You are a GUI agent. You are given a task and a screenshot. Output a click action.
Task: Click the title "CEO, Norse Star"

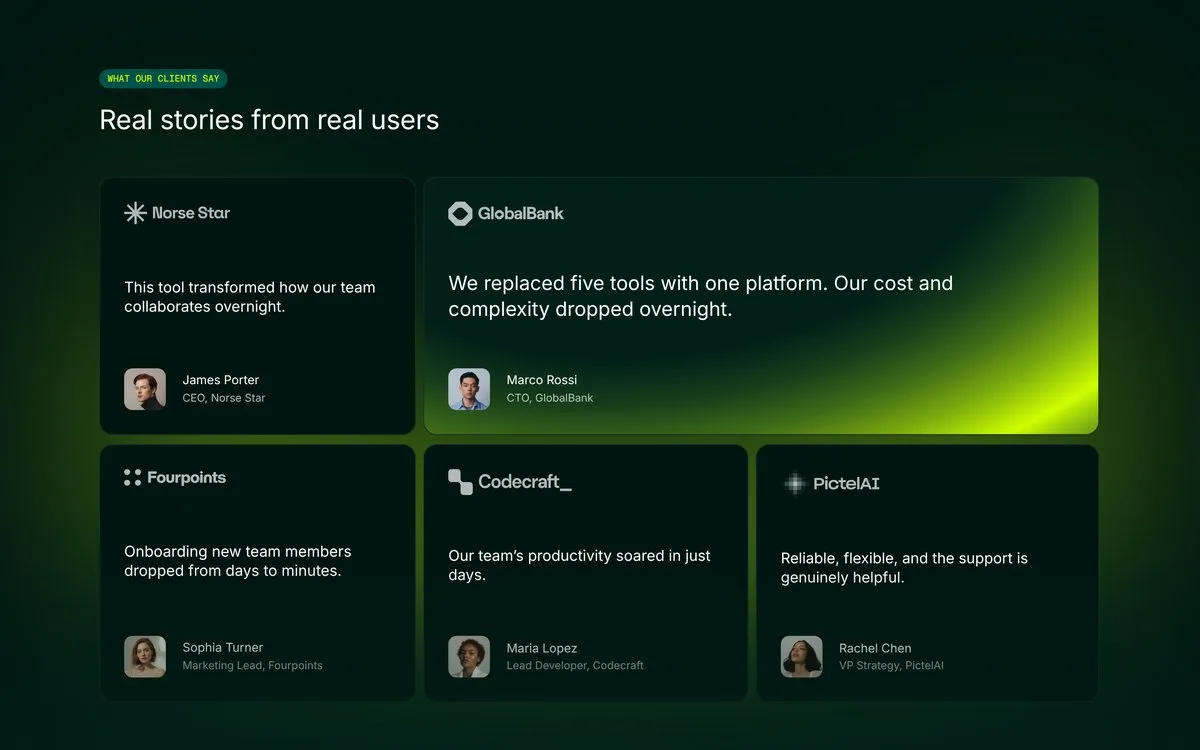pos(224,398)
